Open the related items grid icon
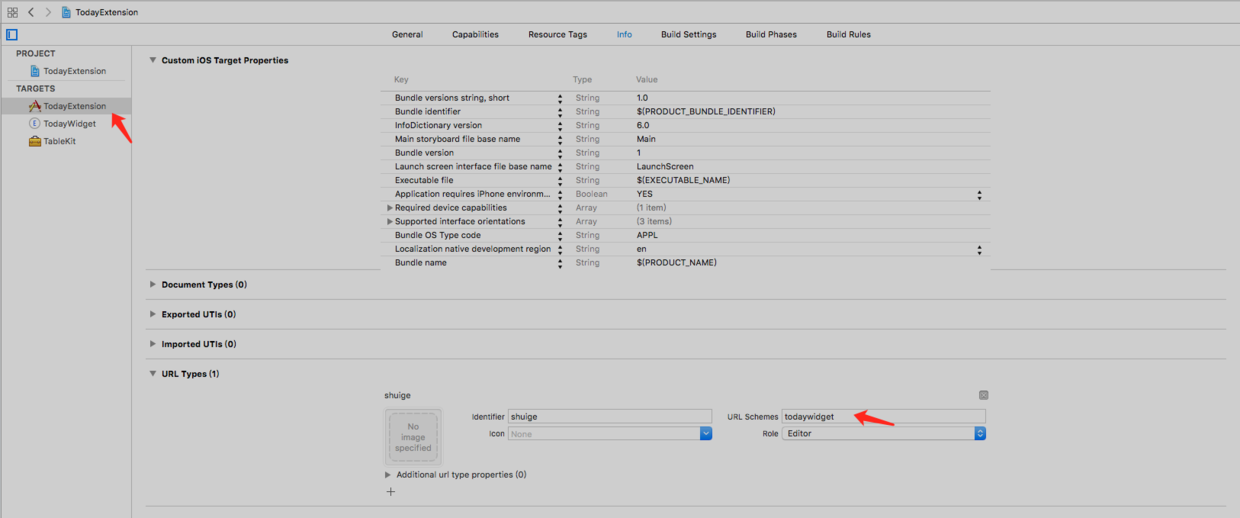The height and width of the screenshot is (518, 1240). click(12, 12)
